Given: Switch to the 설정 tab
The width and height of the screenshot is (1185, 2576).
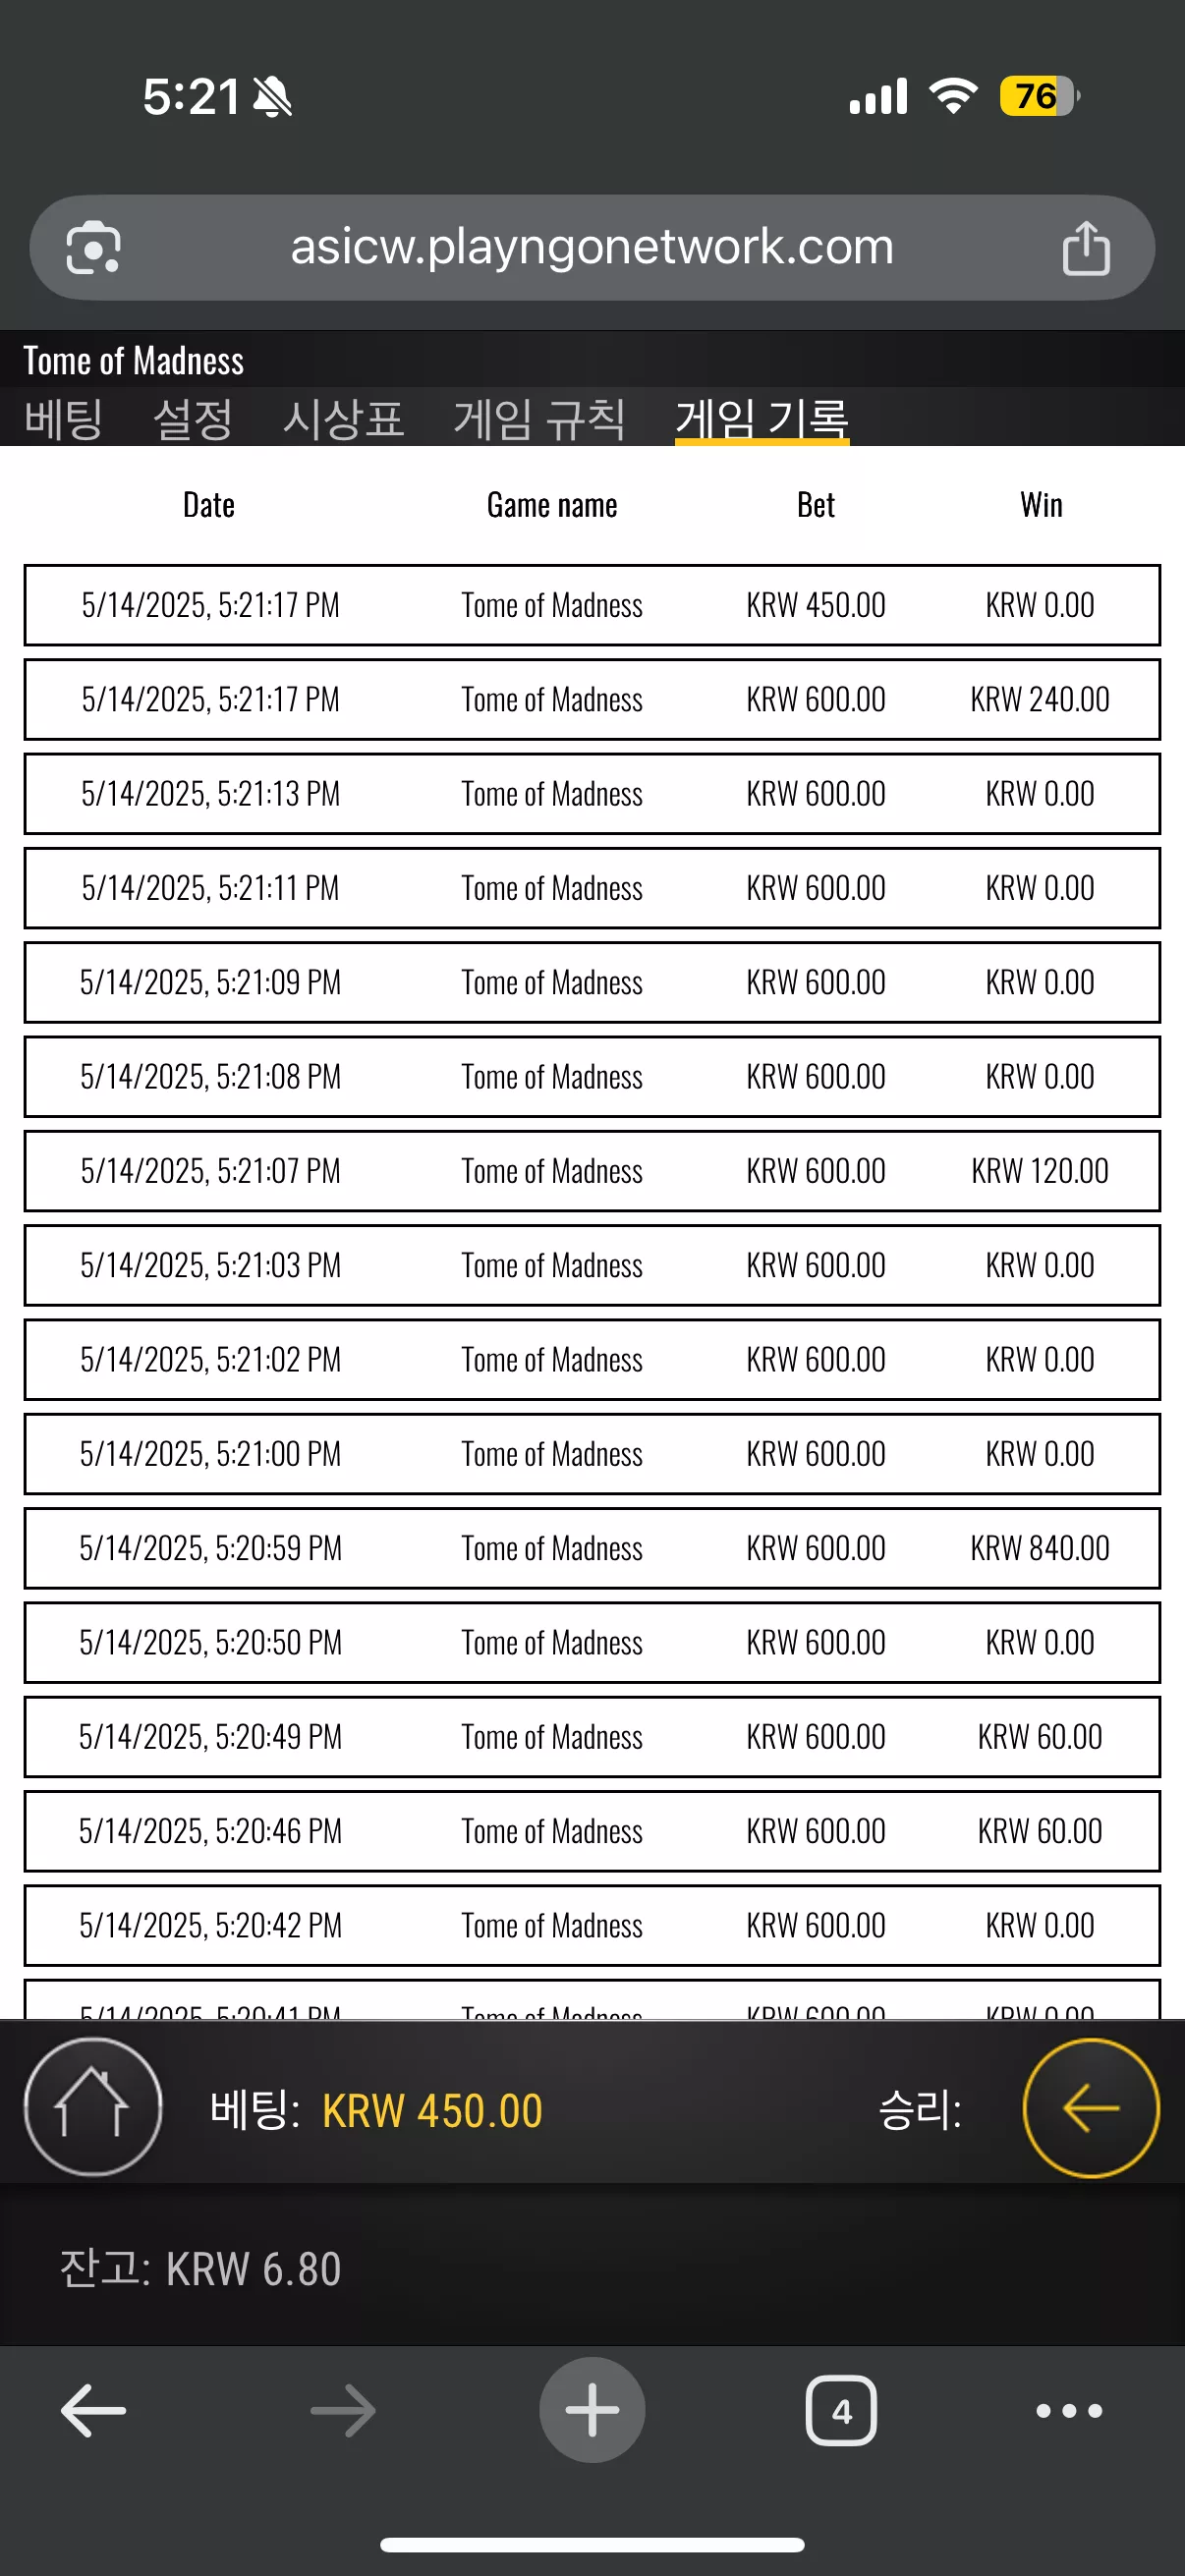Looking at the screenshot, I should (x=193, y=418).
